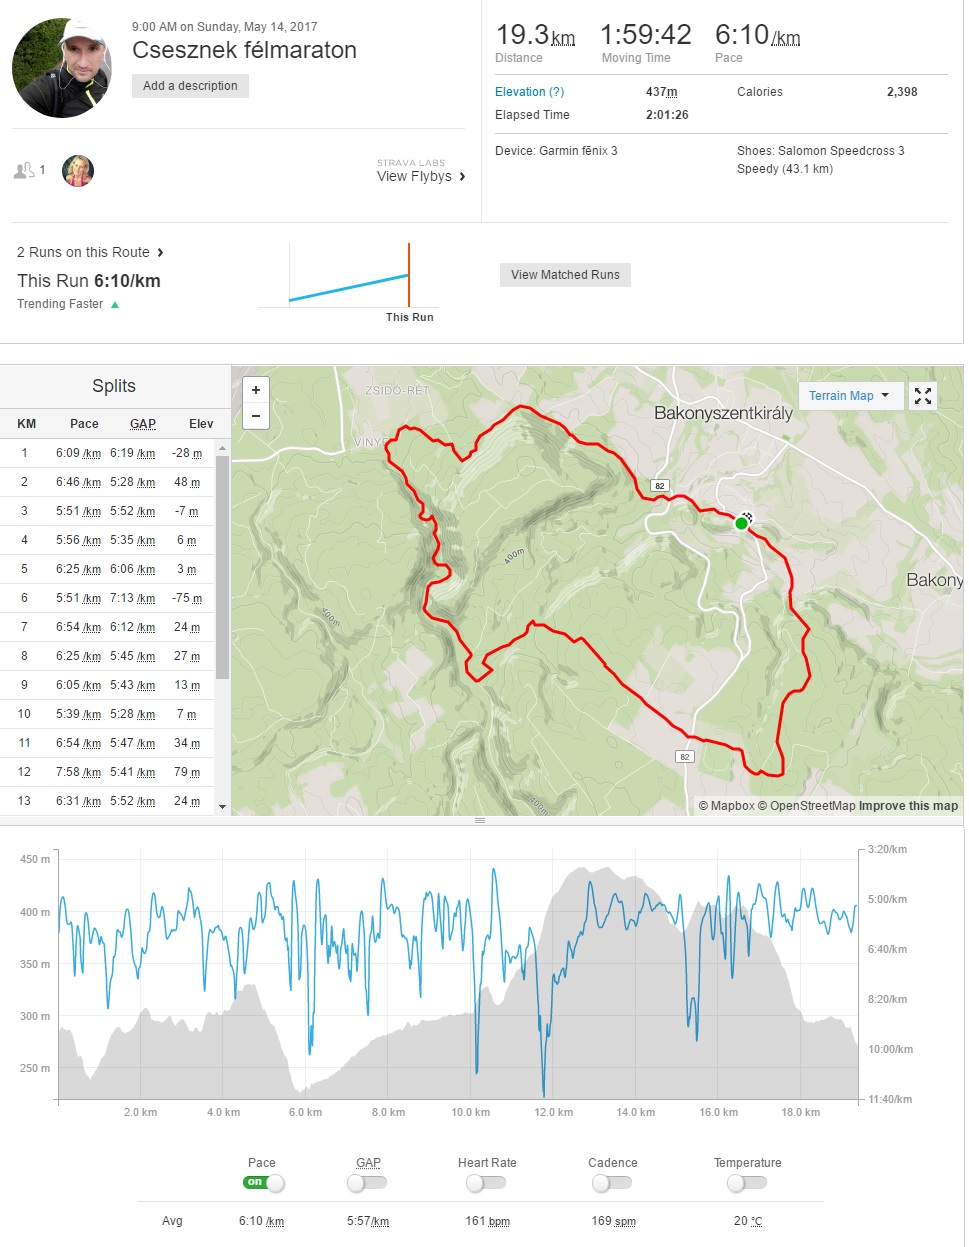Viewport: 969px width, 1247px height.
Task: Enable the GAP chart toggle
Action: [367, 1183]
